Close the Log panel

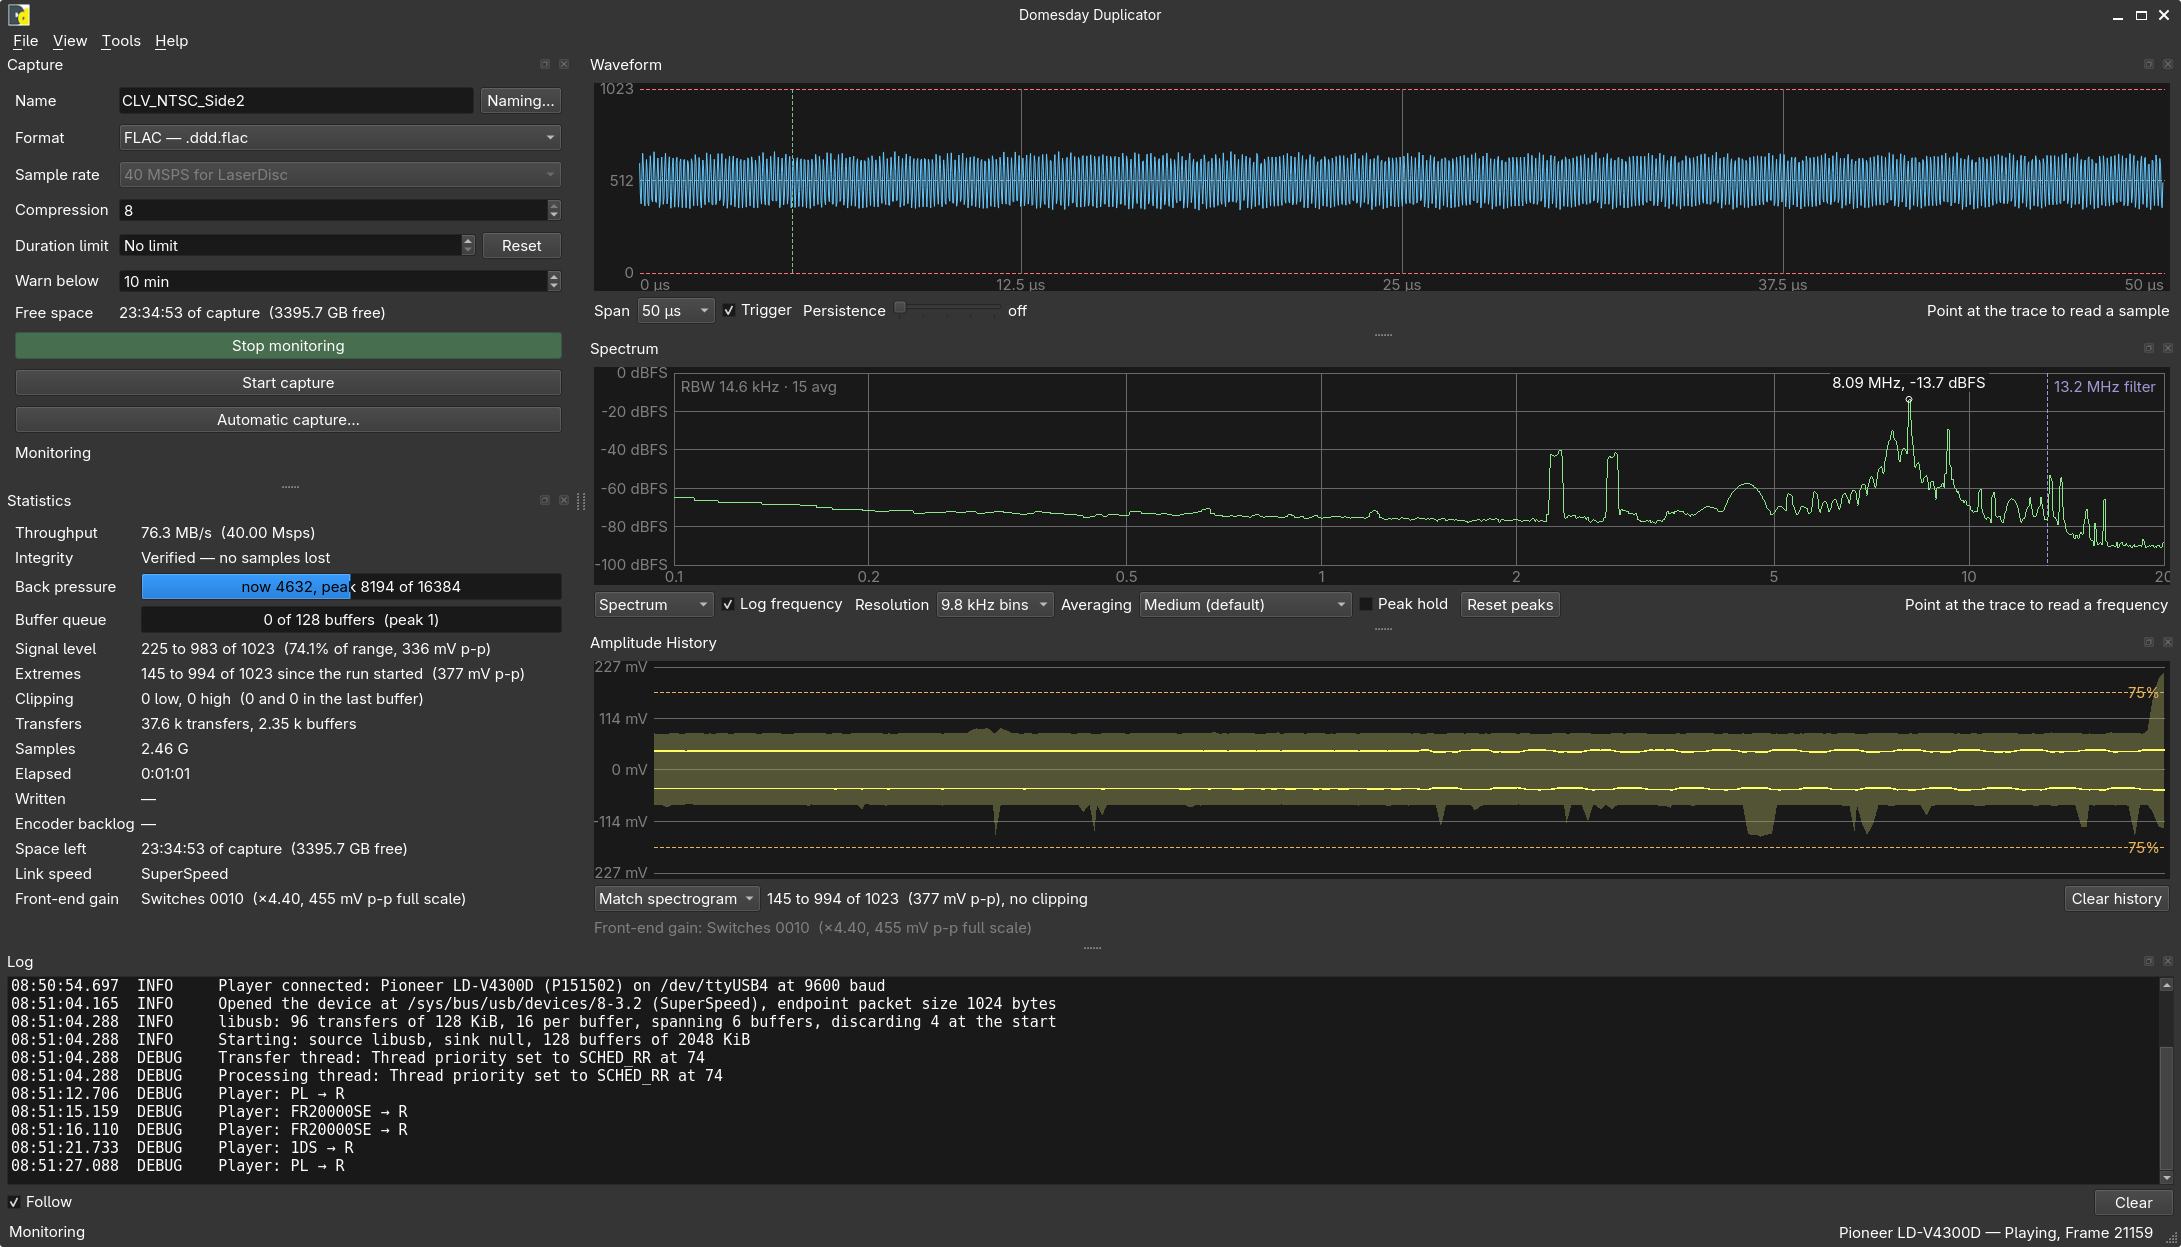pos(2168,961)
